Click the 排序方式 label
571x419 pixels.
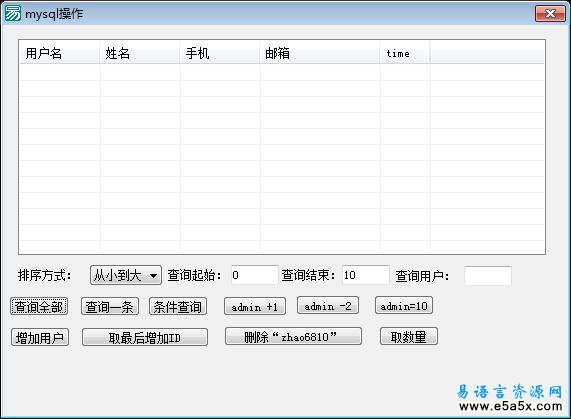coord(44,275)
